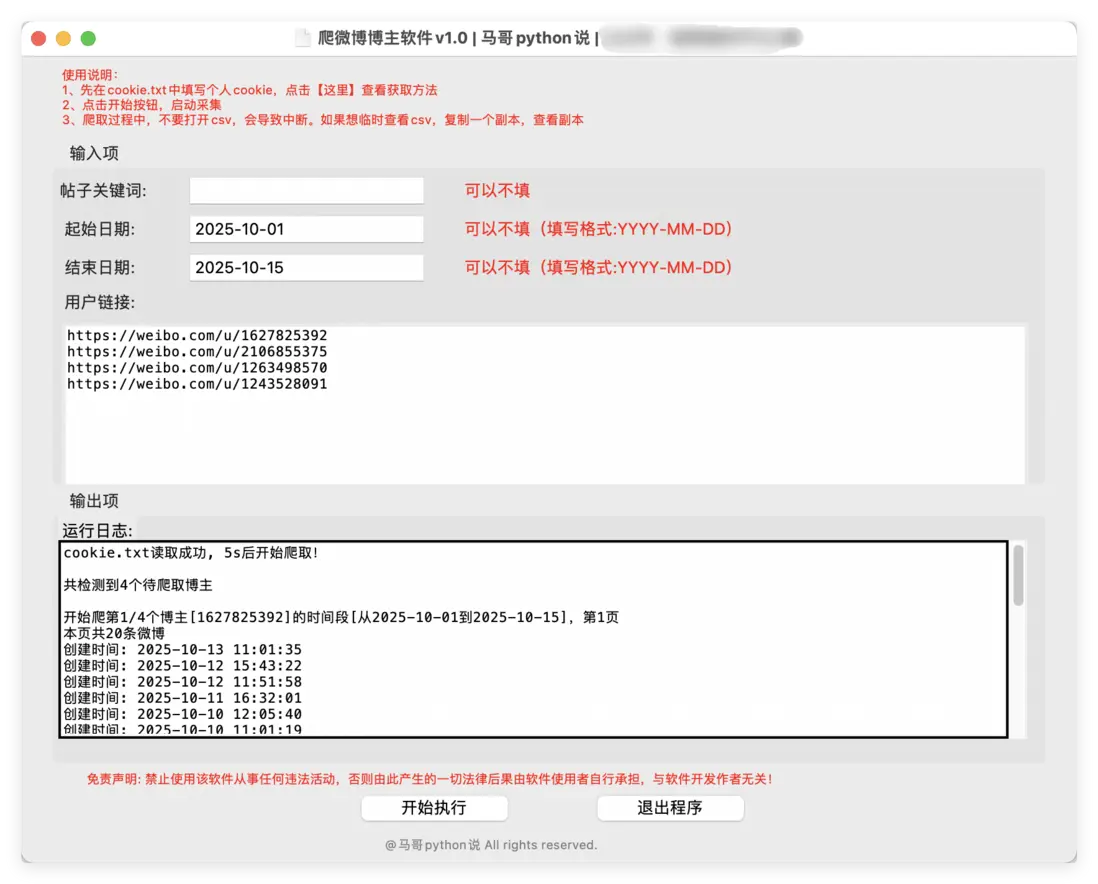Click the scrollbar beside the run log
The width and height of the screenshot is (1098, 884).
click(1018, 575)
